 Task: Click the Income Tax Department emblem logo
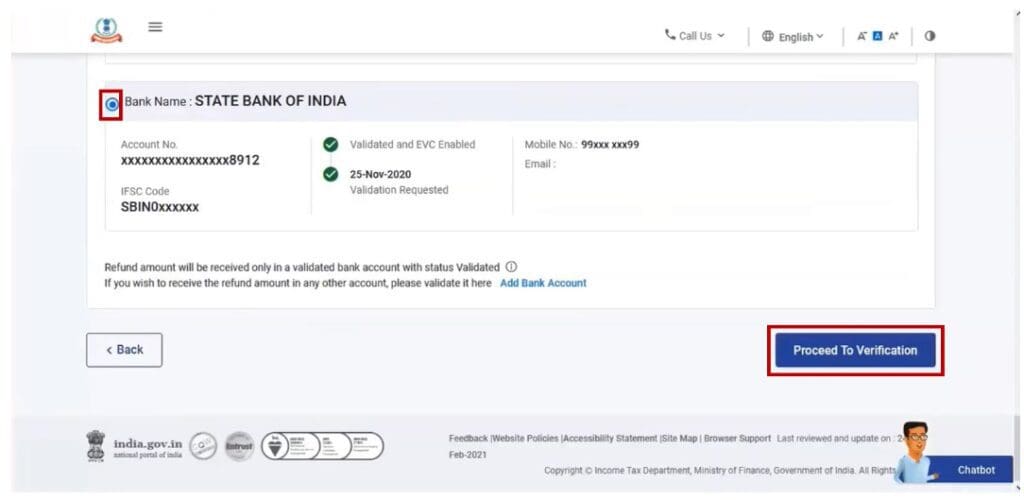(106, 30)
